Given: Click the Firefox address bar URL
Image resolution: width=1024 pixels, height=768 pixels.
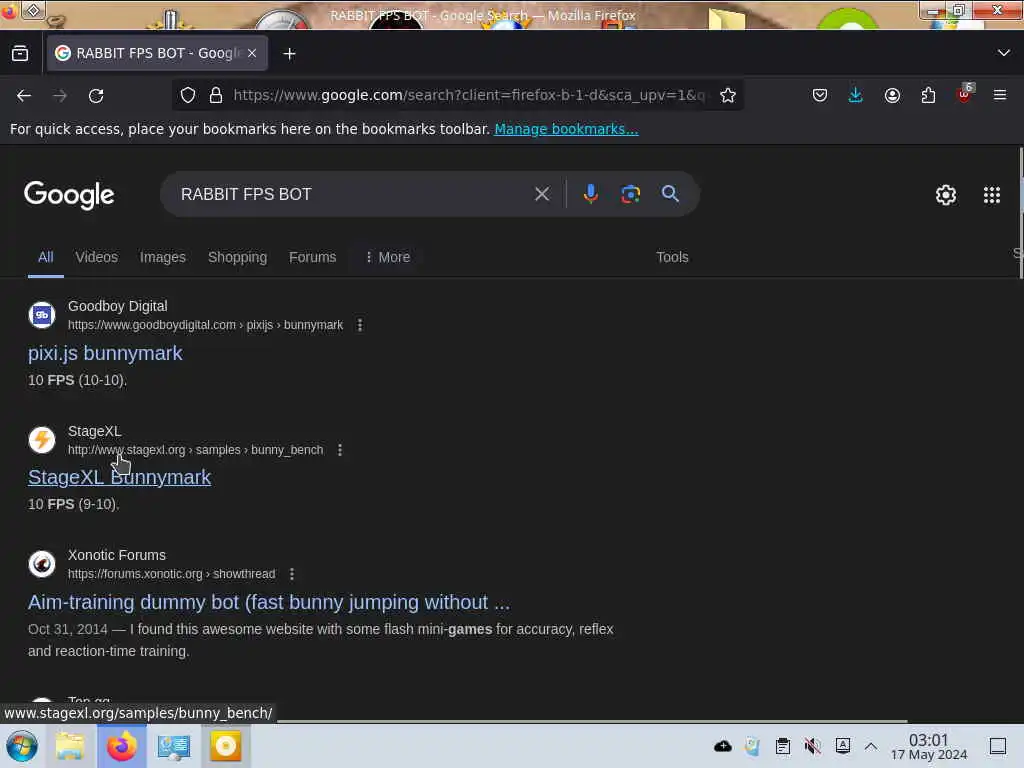Looking at the screenshot, I should point(469,95).
